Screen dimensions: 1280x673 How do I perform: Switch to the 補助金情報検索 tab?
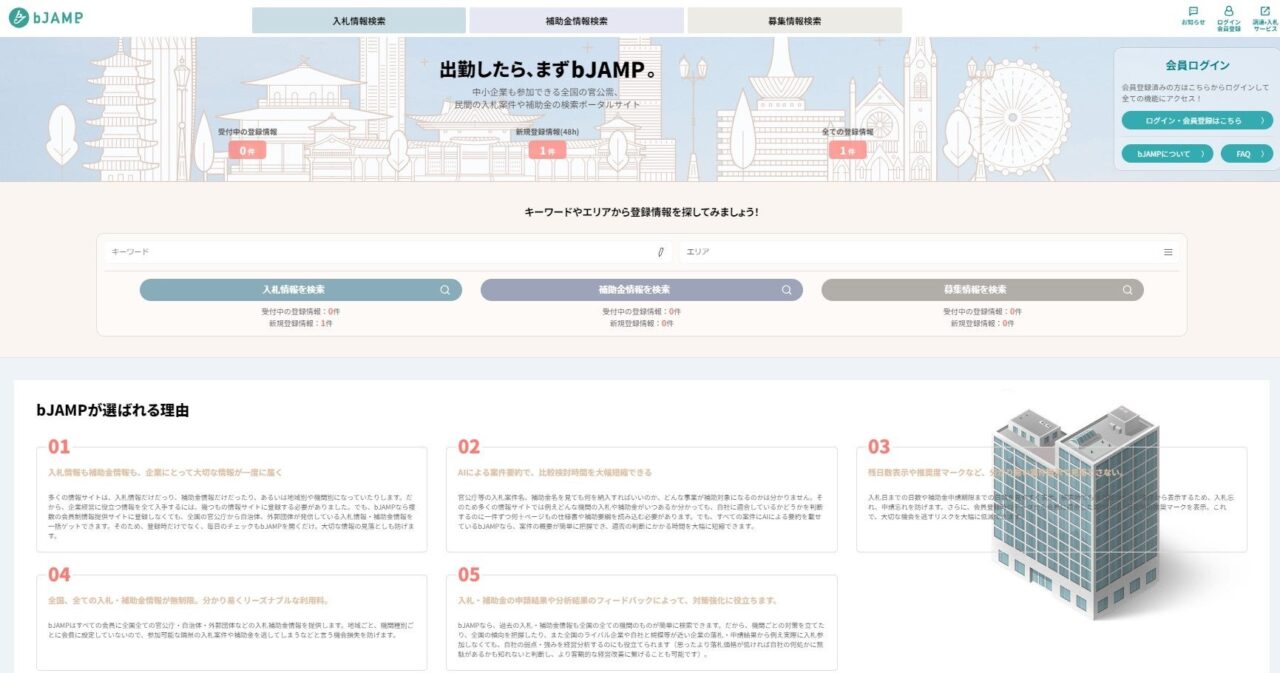(577, 21)
